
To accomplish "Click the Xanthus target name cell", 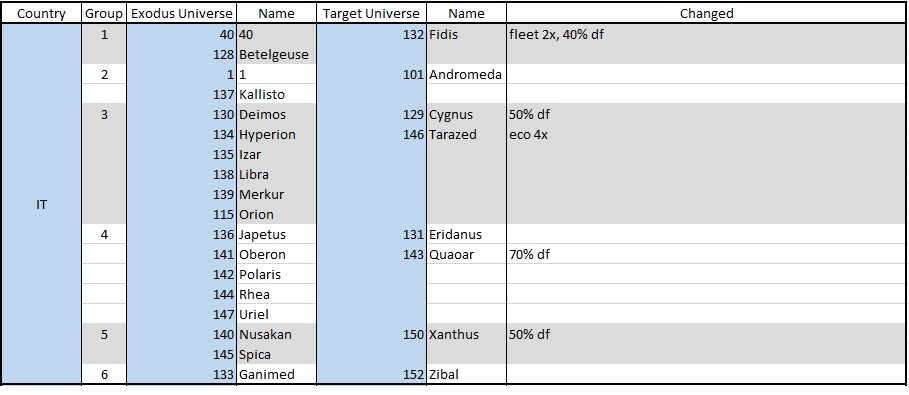I will [466, 334].
